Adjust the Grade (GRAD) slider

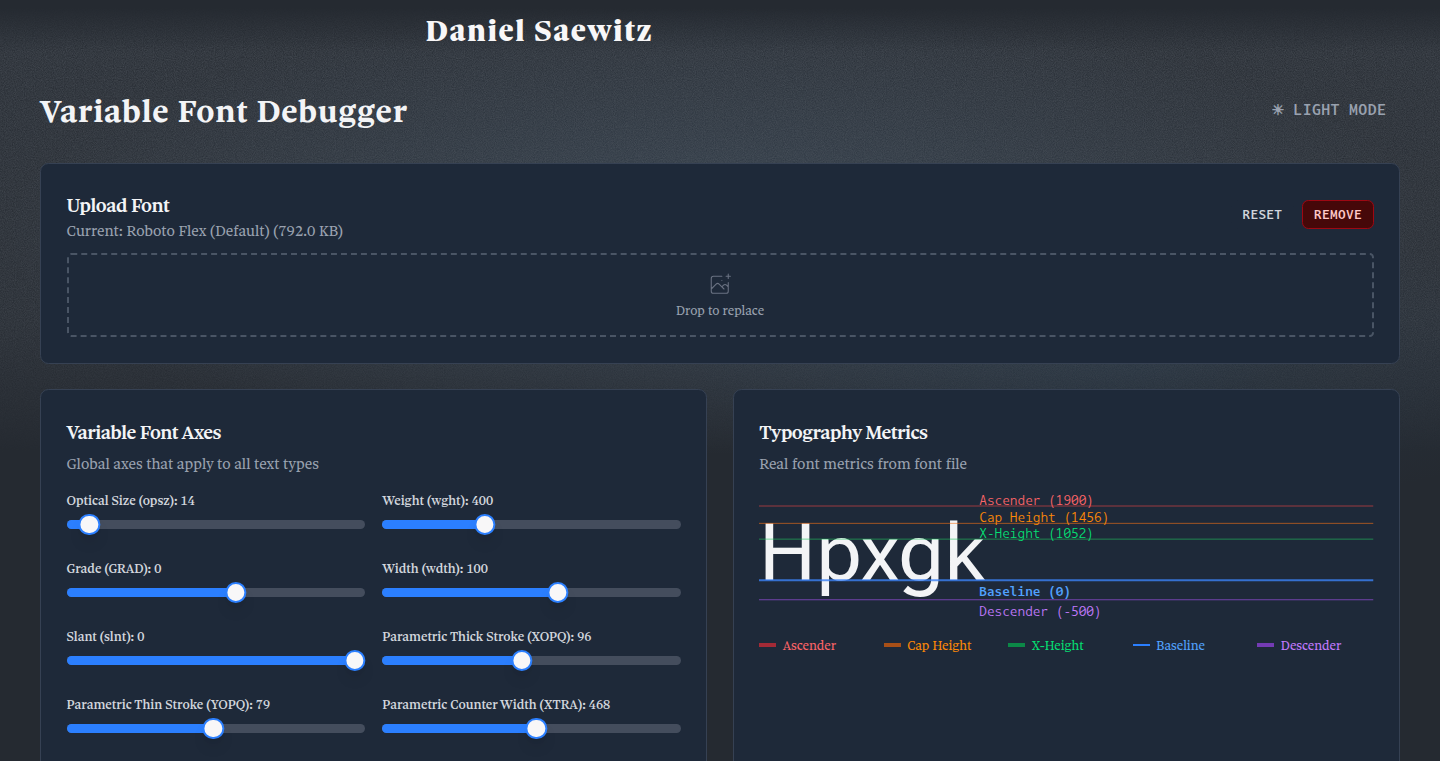(x=216, y=592)
